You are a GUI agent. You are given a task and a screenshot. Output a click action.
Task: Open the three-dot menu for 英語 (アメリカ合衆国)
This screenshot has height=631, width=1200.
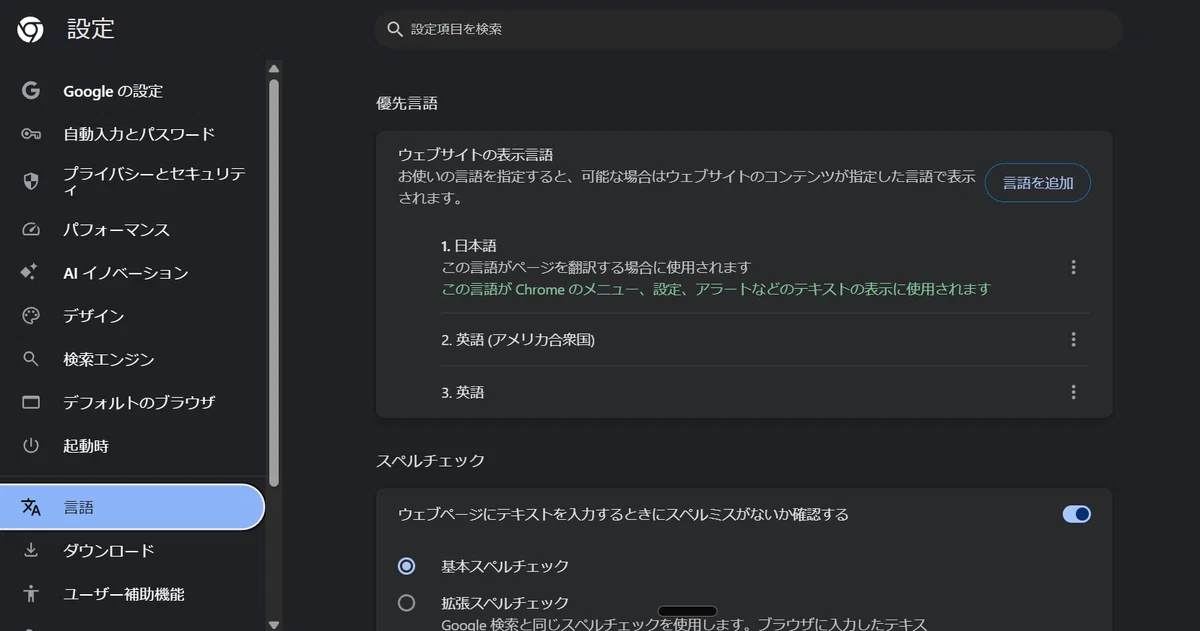click(x=1073, y=340)
